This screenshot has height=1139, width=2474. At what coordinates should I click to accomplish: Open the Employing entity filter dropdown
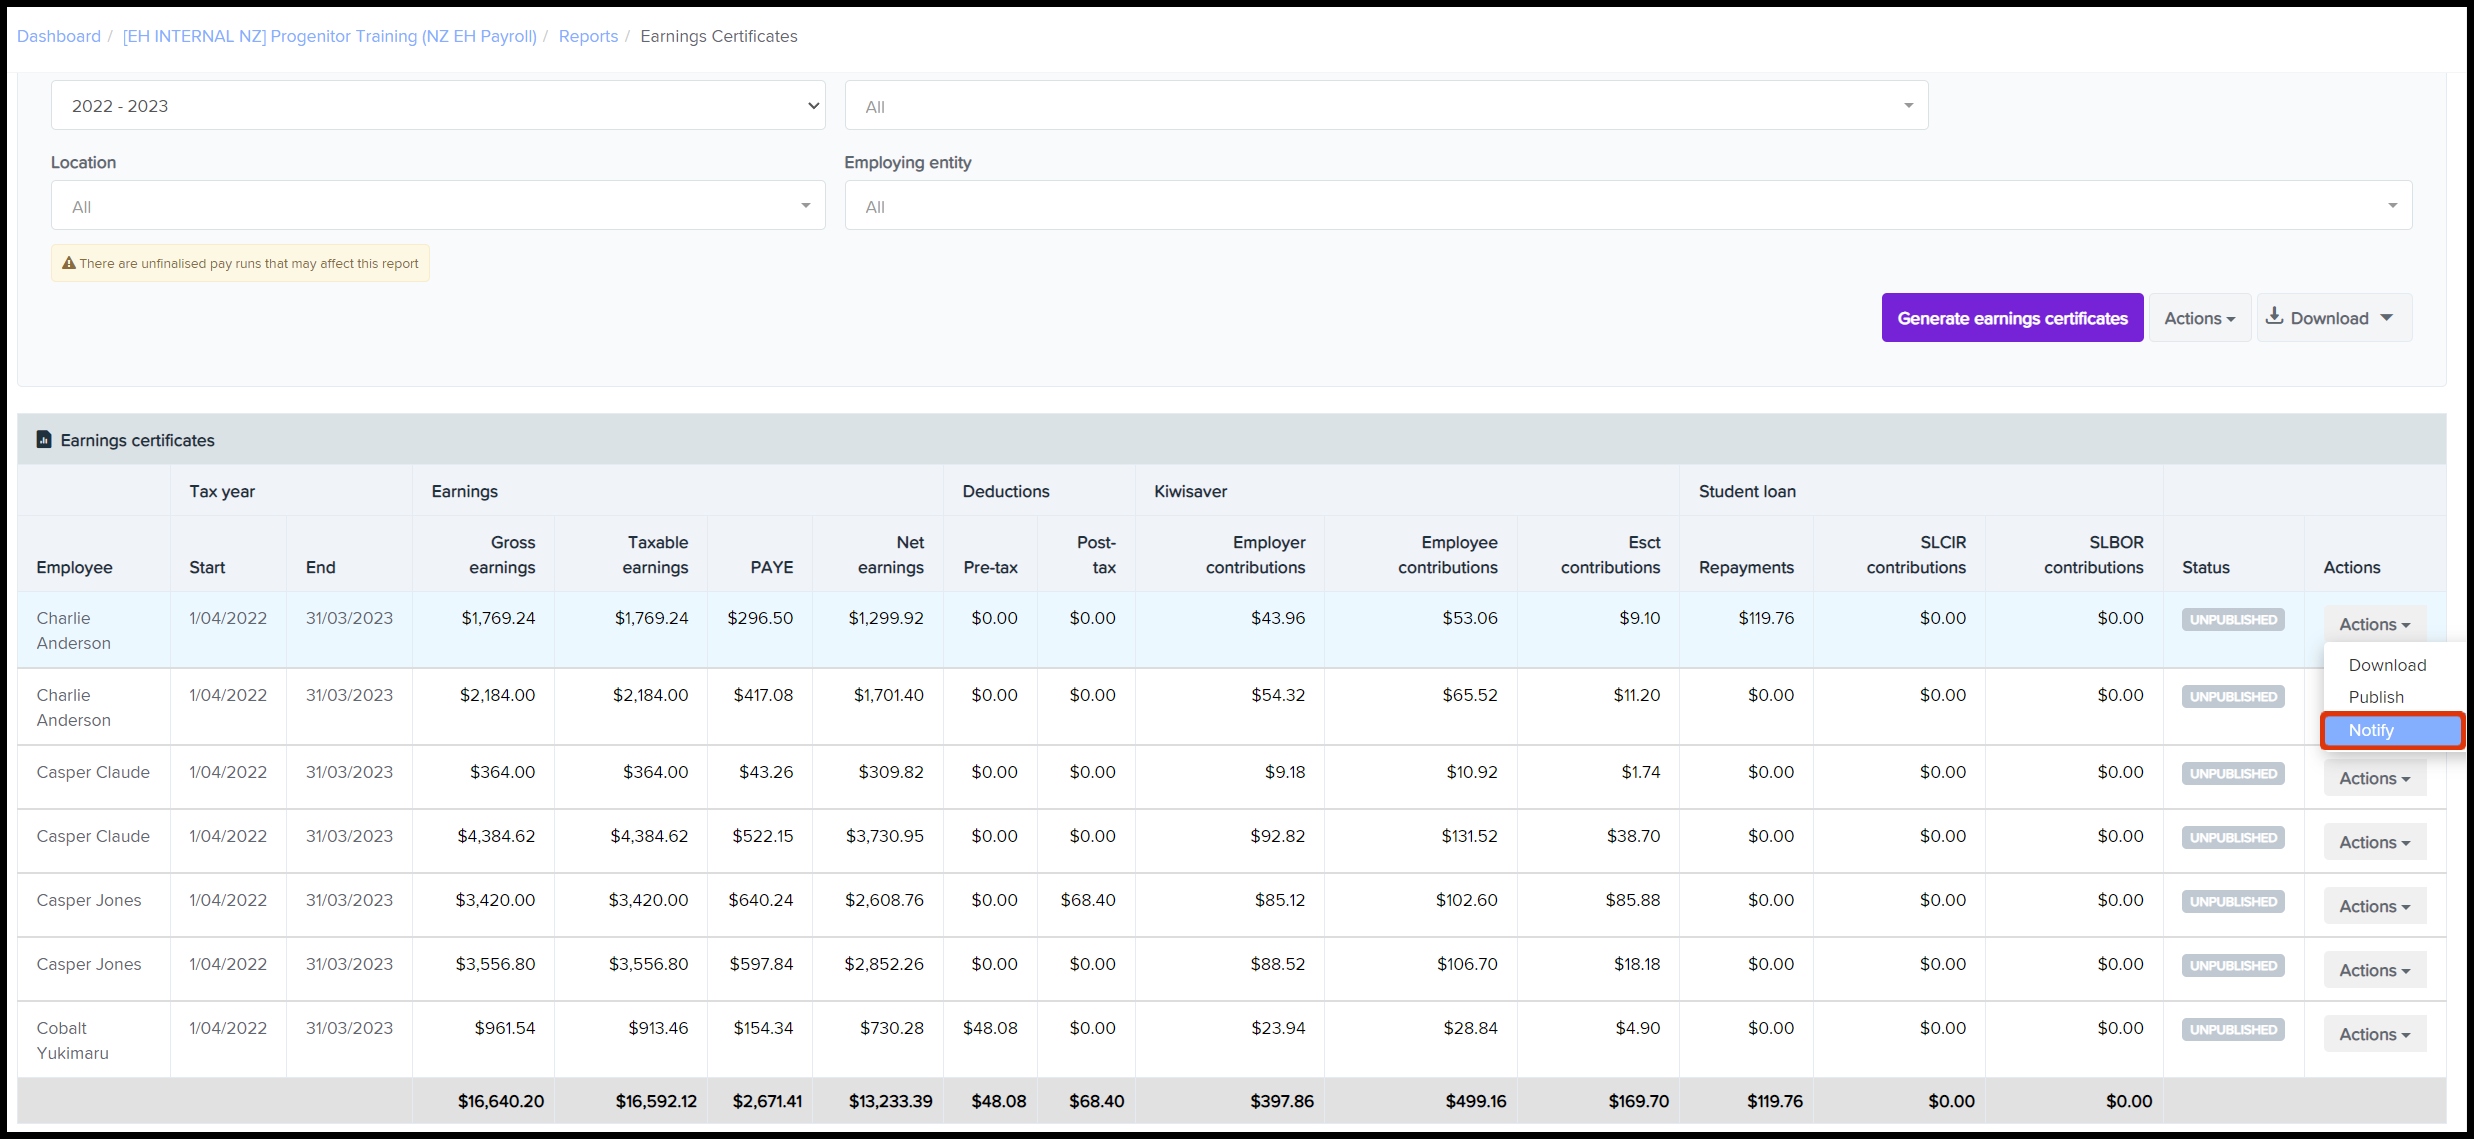1627,206
